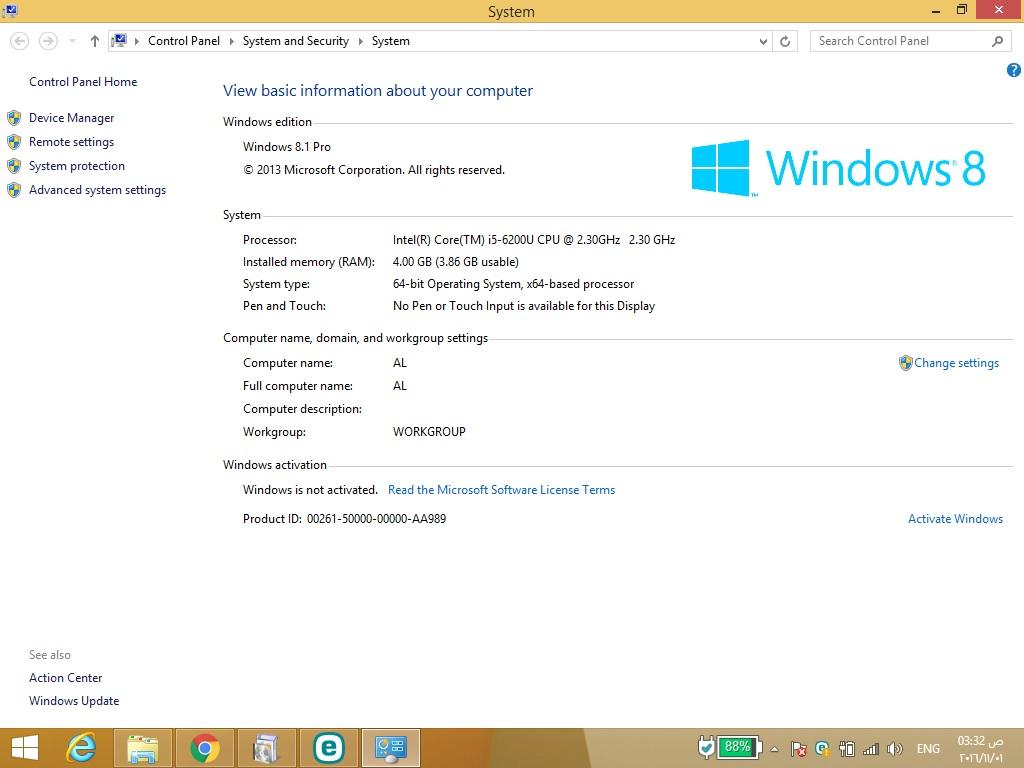Click the battery plug shield icon

[x=706, y=747]
